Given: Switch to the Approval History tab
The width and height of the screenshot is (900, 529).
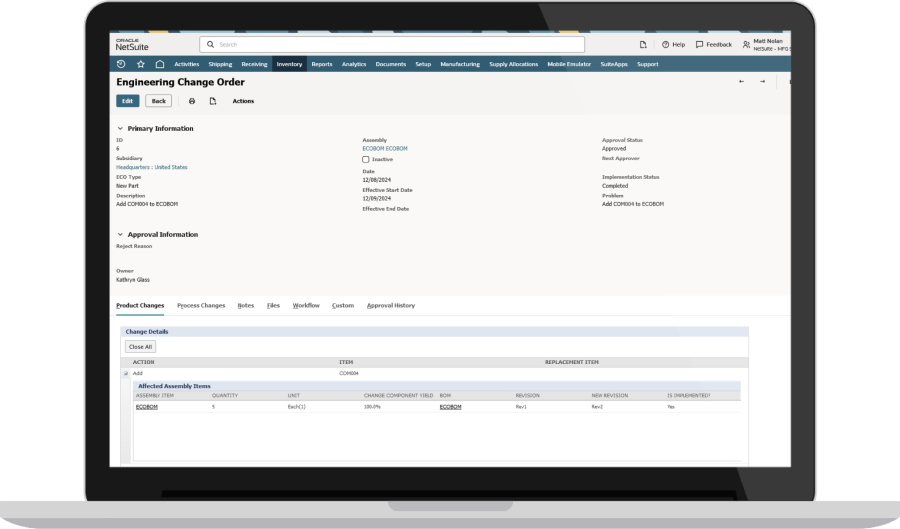Looking at the screenshot, I should [x=390, y=305].
